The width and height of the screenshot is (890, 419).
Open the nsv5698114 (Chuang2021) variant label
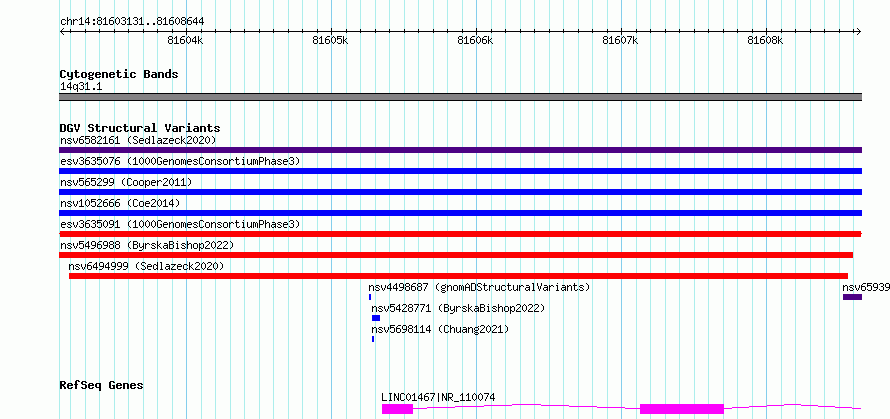(440, 329)
